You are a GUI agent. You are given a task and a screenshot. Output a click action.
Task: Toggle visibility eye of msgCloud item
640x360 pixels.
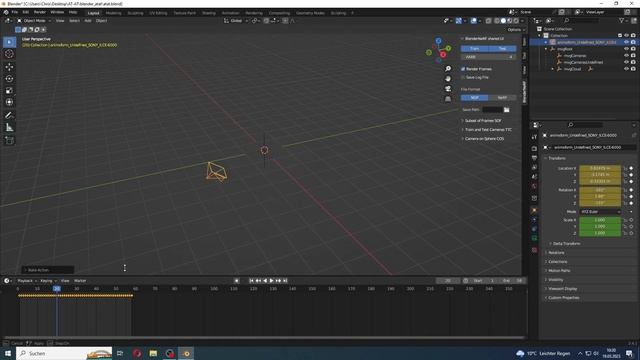tap(626, 69)
